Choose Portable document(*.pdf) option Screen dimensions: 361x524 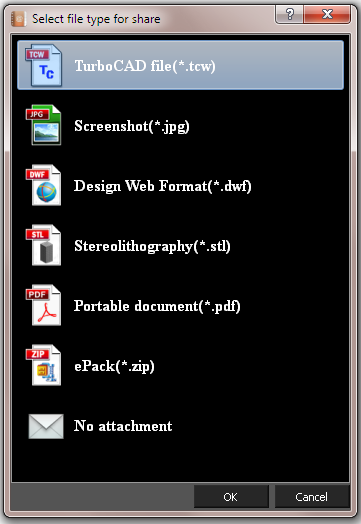[180, 305]
